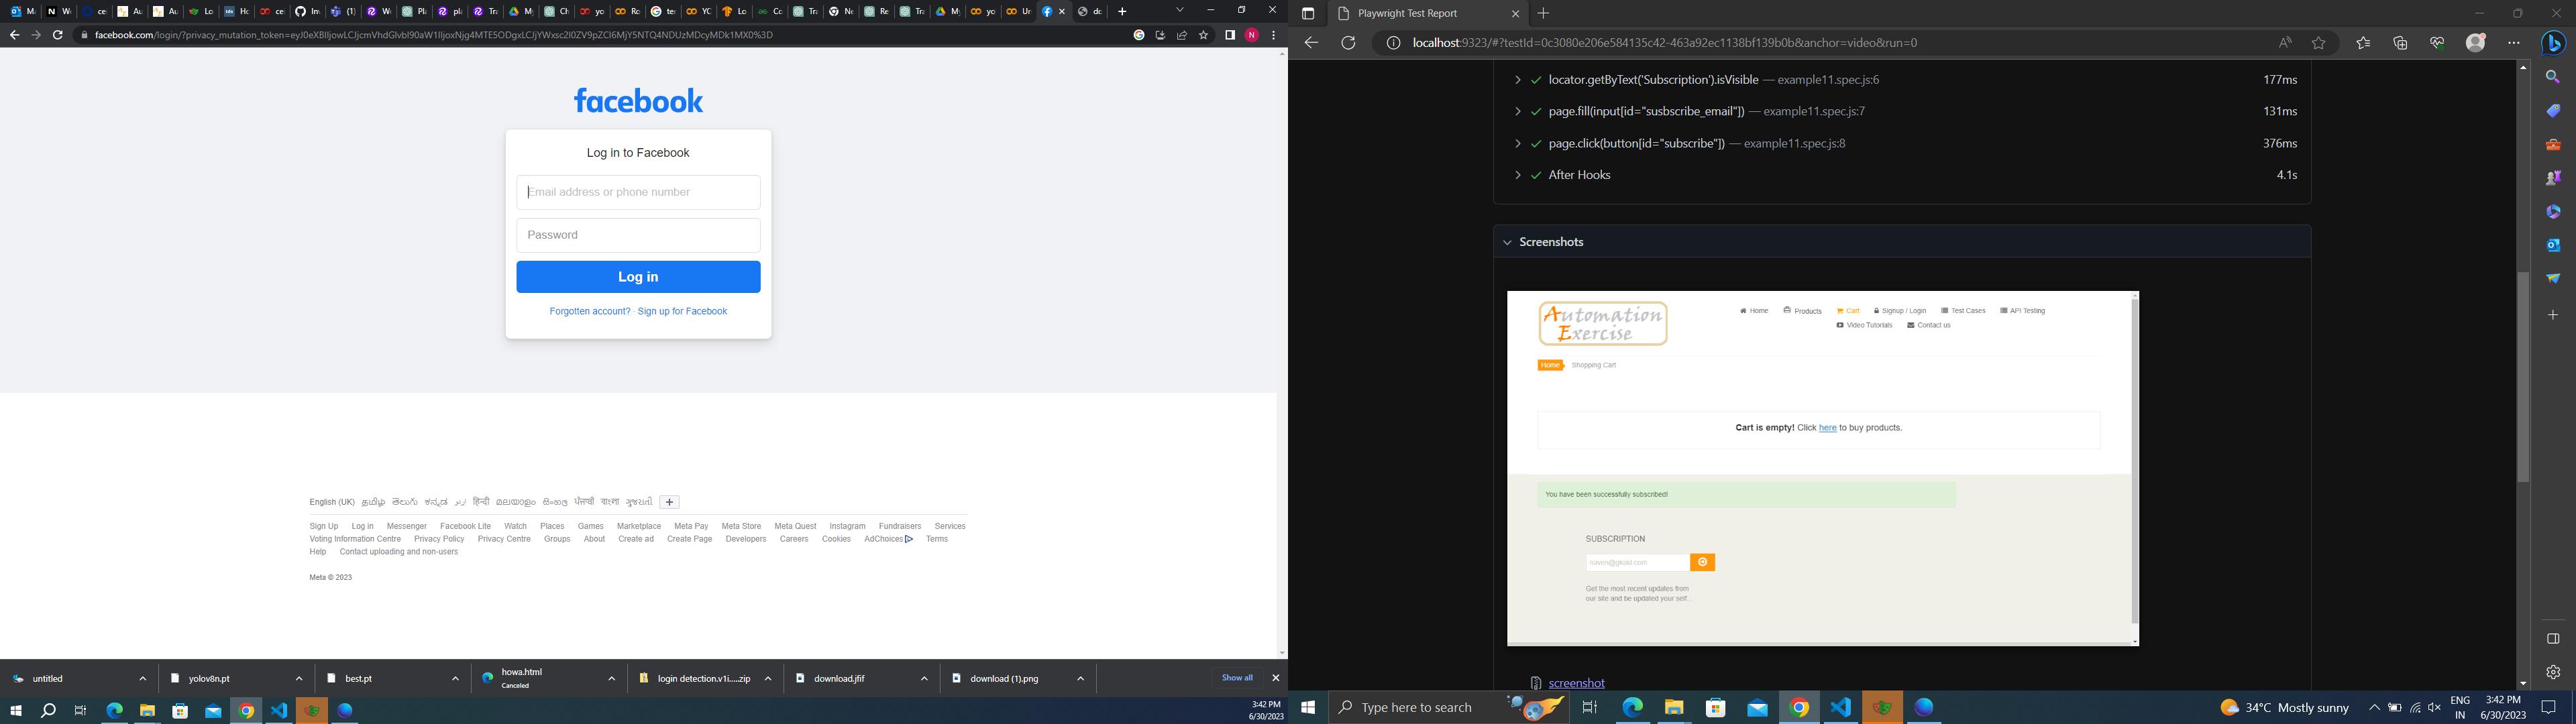Open Visual Studio Code from right taskbar
The image size is (2576, 724).
[x=1841, y=708]
